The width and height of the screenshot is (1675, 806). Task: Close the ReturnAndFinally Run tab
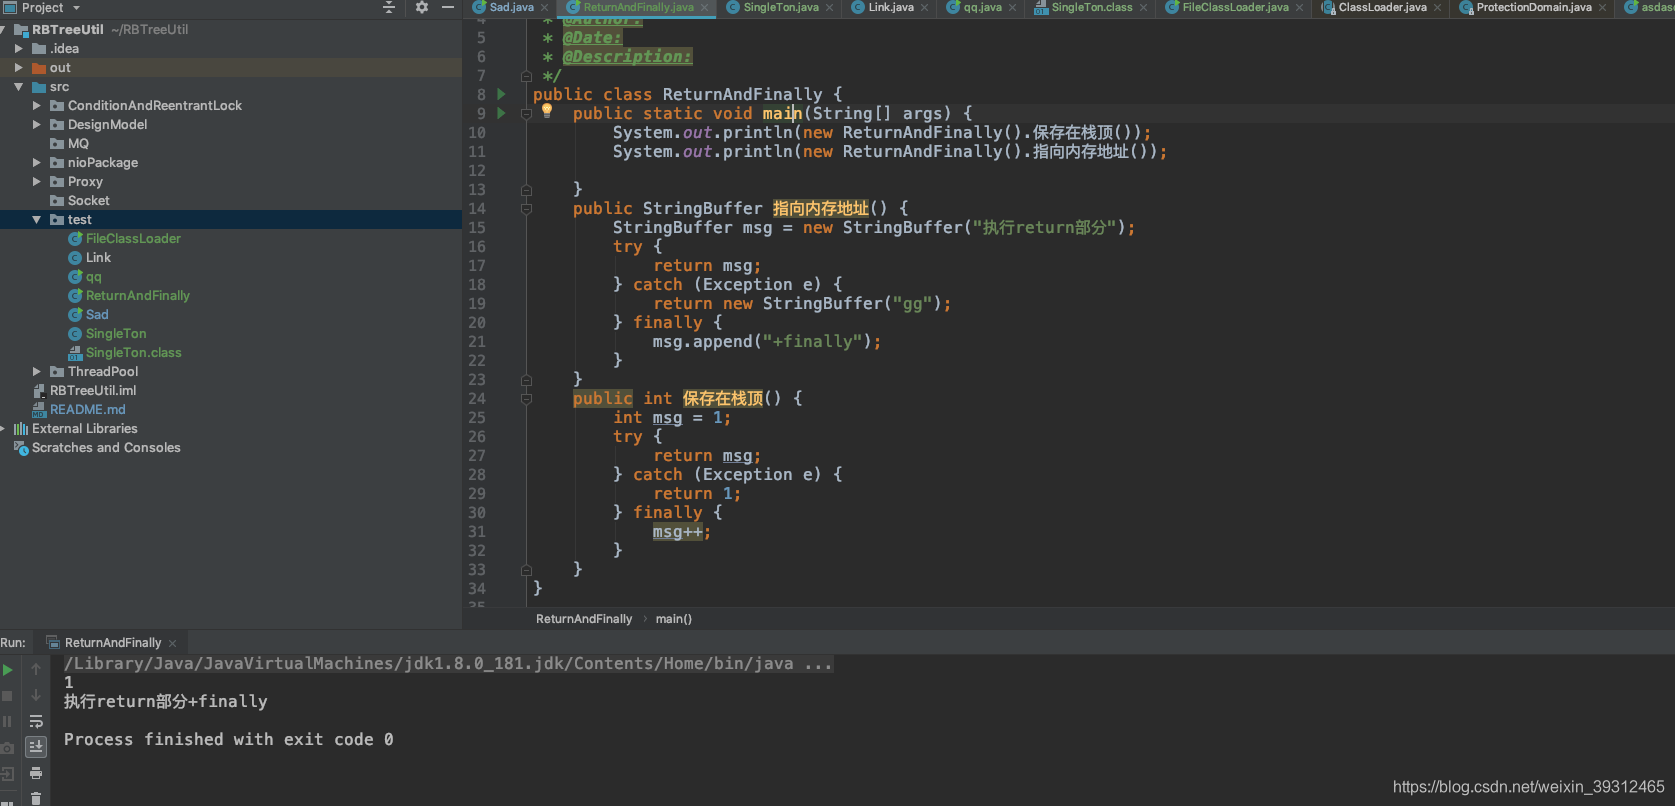[x=172, y=643]
